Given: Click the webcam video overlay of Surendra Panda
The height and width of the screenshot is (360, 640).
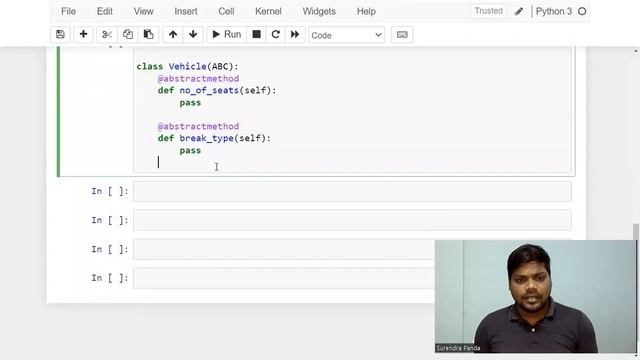Looking at the screenshot, I should pos(536,296).
